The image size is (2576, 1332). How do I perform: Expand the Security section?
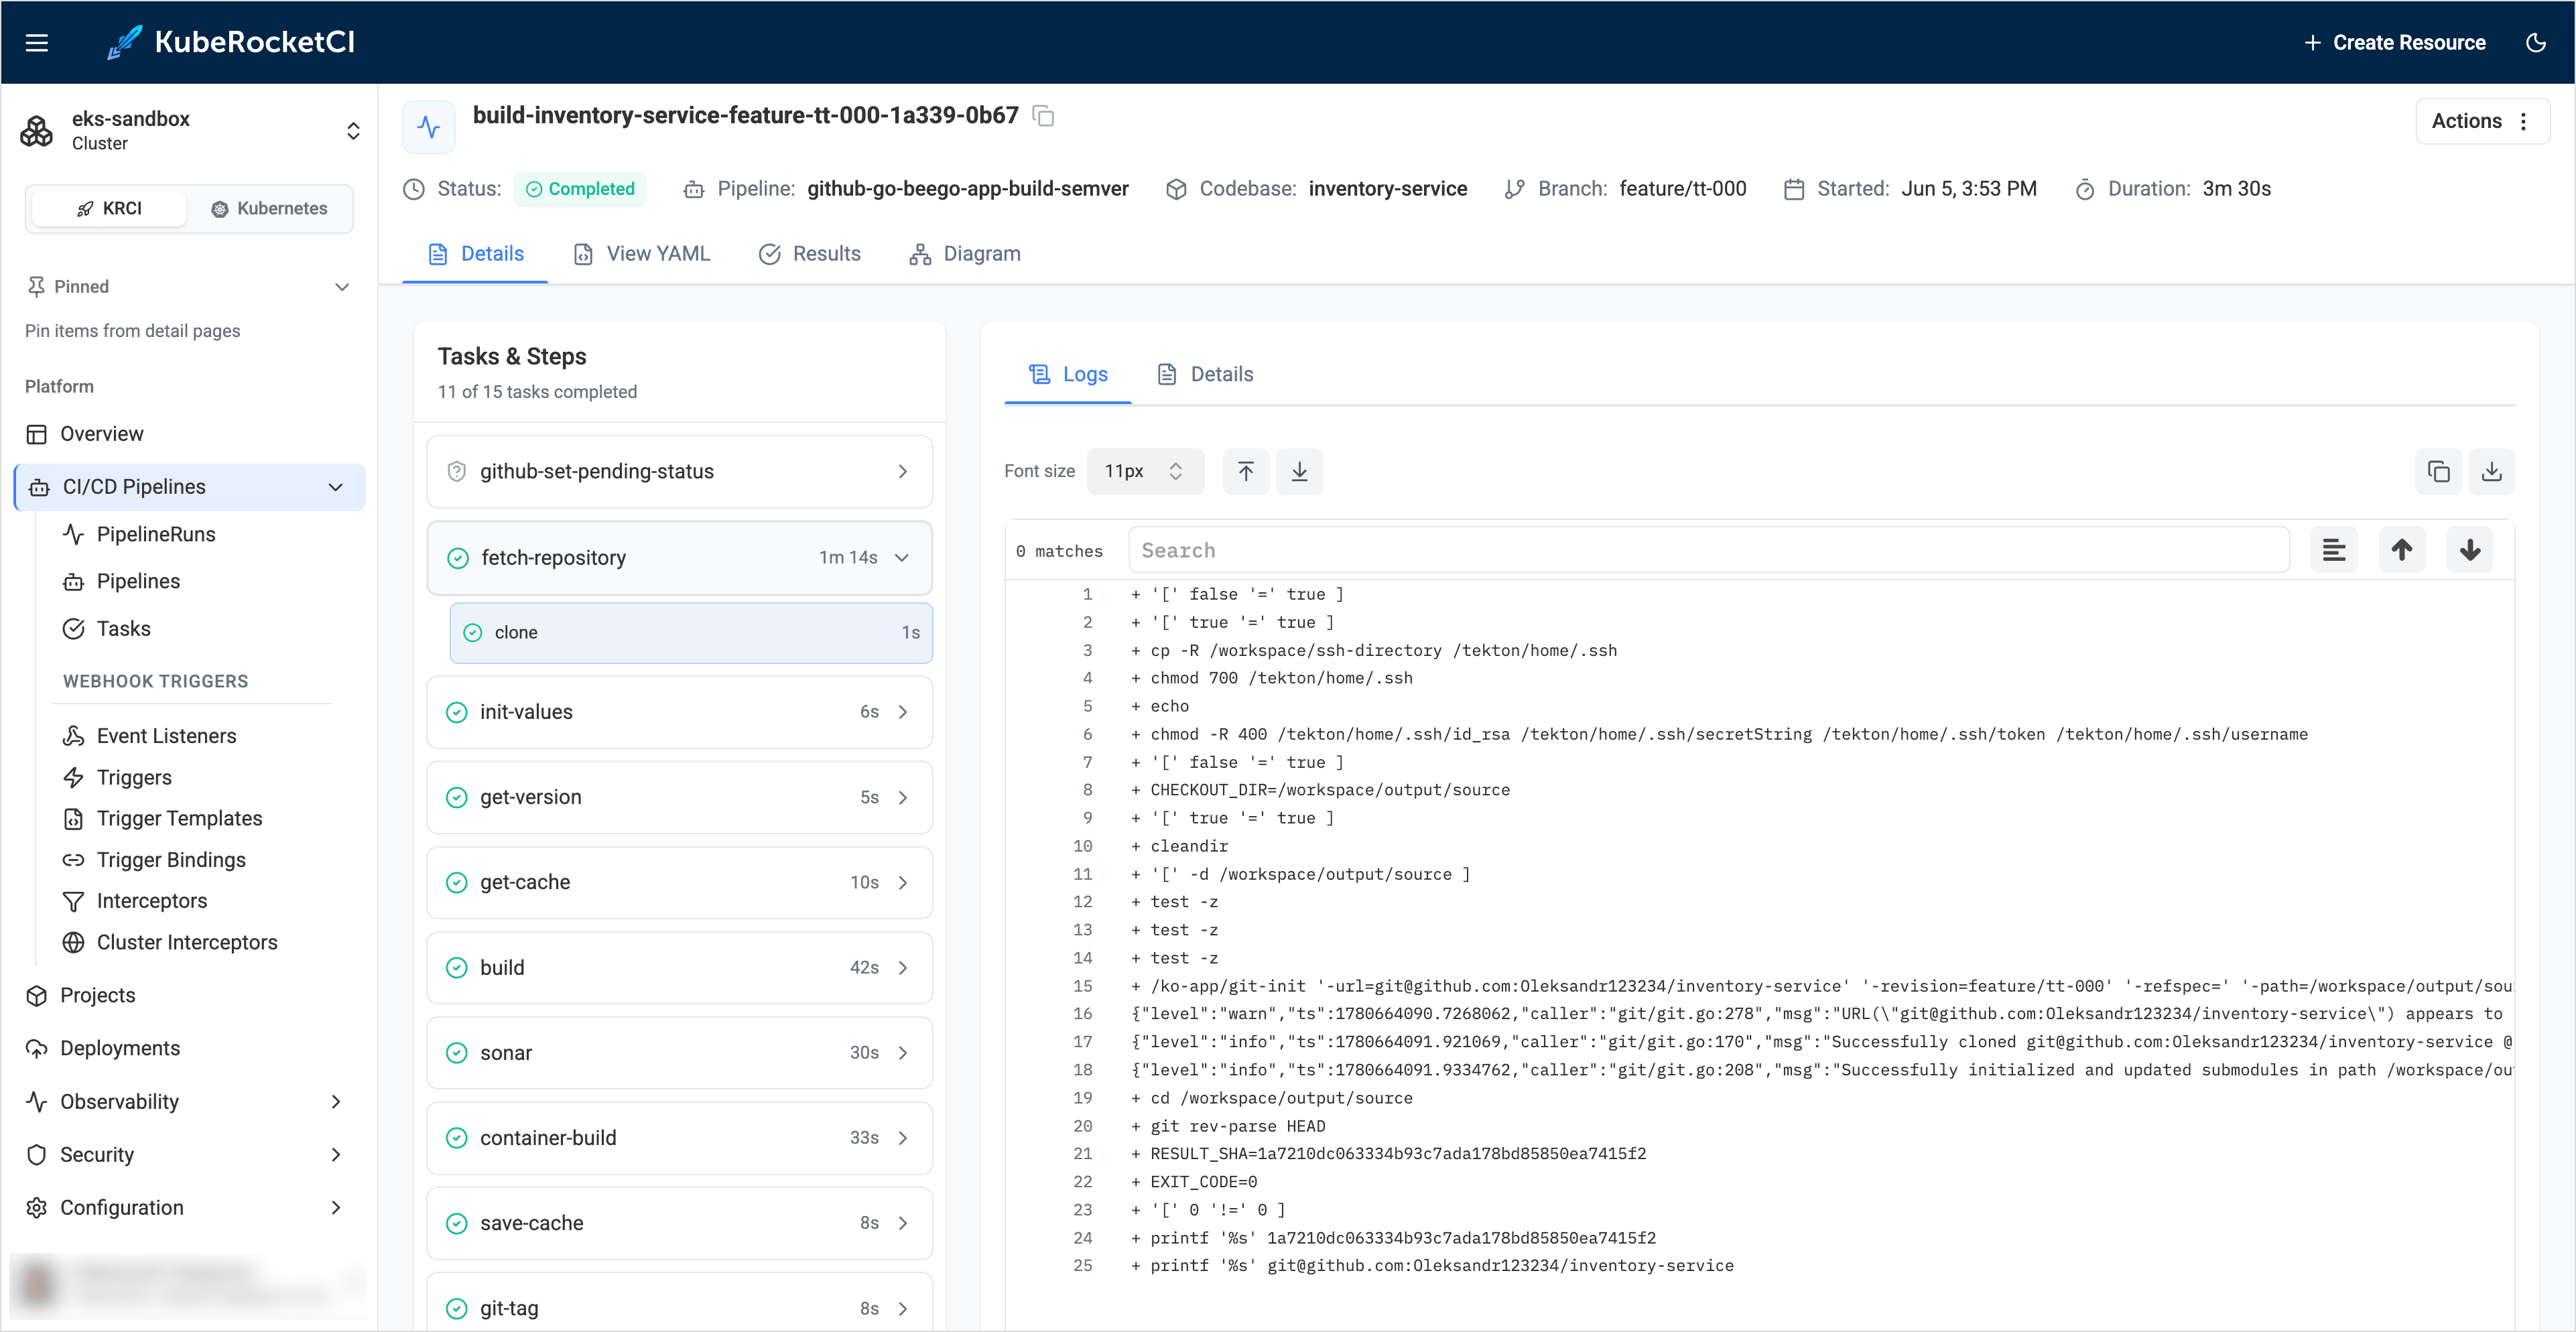[x=190, y=1154]
